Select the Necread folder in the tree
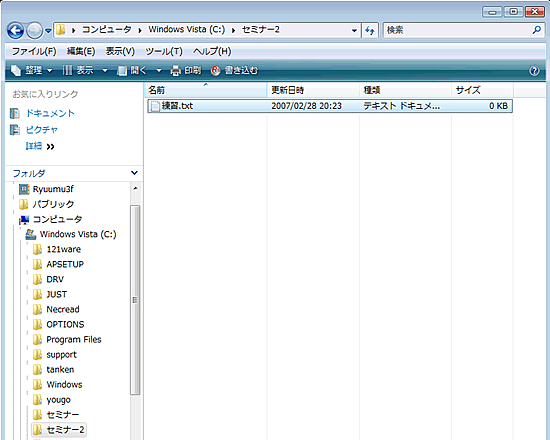This screenshot has width=550, height=440. tap(63, 309)
